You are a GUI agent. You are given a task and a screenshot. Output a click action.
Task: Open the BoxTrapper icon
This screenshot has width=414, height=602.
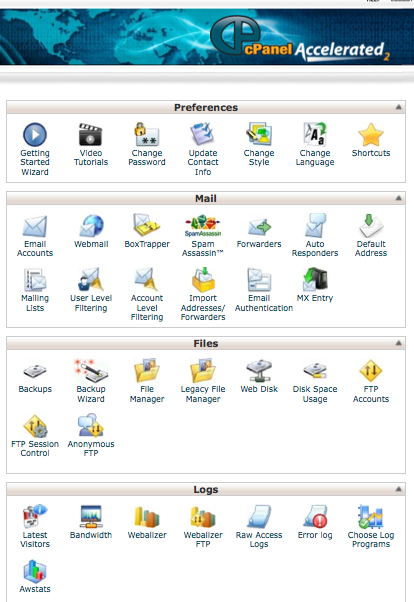coord(147,225)
